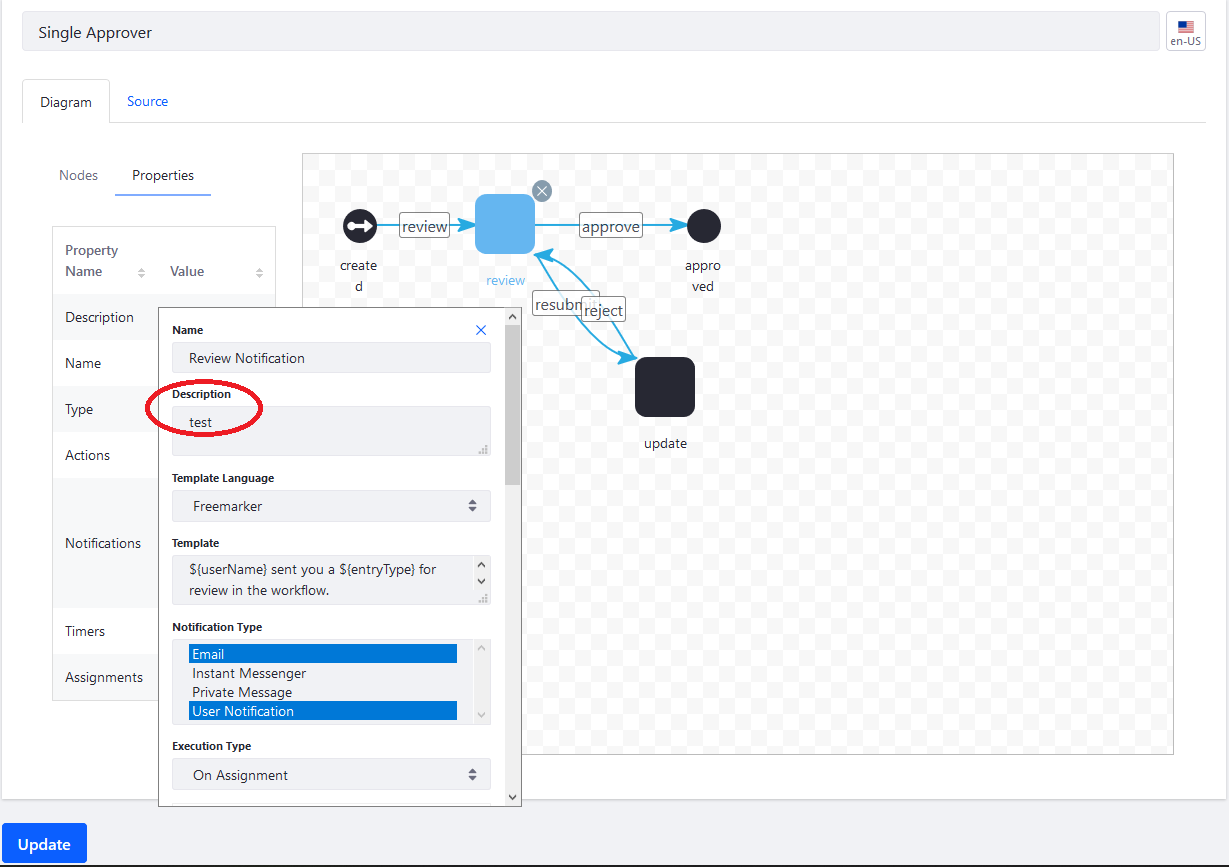Screen dimensions: 1229x867
Task: Click the Description field resize grip
Action: (483, 449)
